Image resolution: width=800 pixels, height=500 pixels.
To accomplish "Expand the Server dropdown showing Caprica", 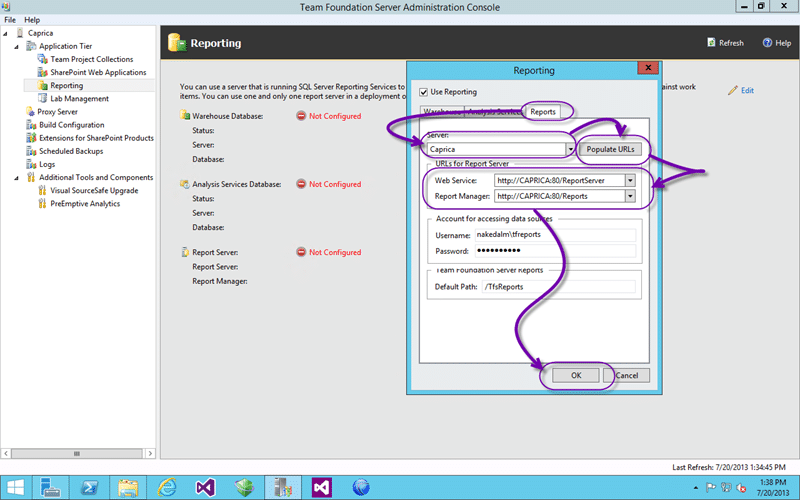I will [571, 149].
